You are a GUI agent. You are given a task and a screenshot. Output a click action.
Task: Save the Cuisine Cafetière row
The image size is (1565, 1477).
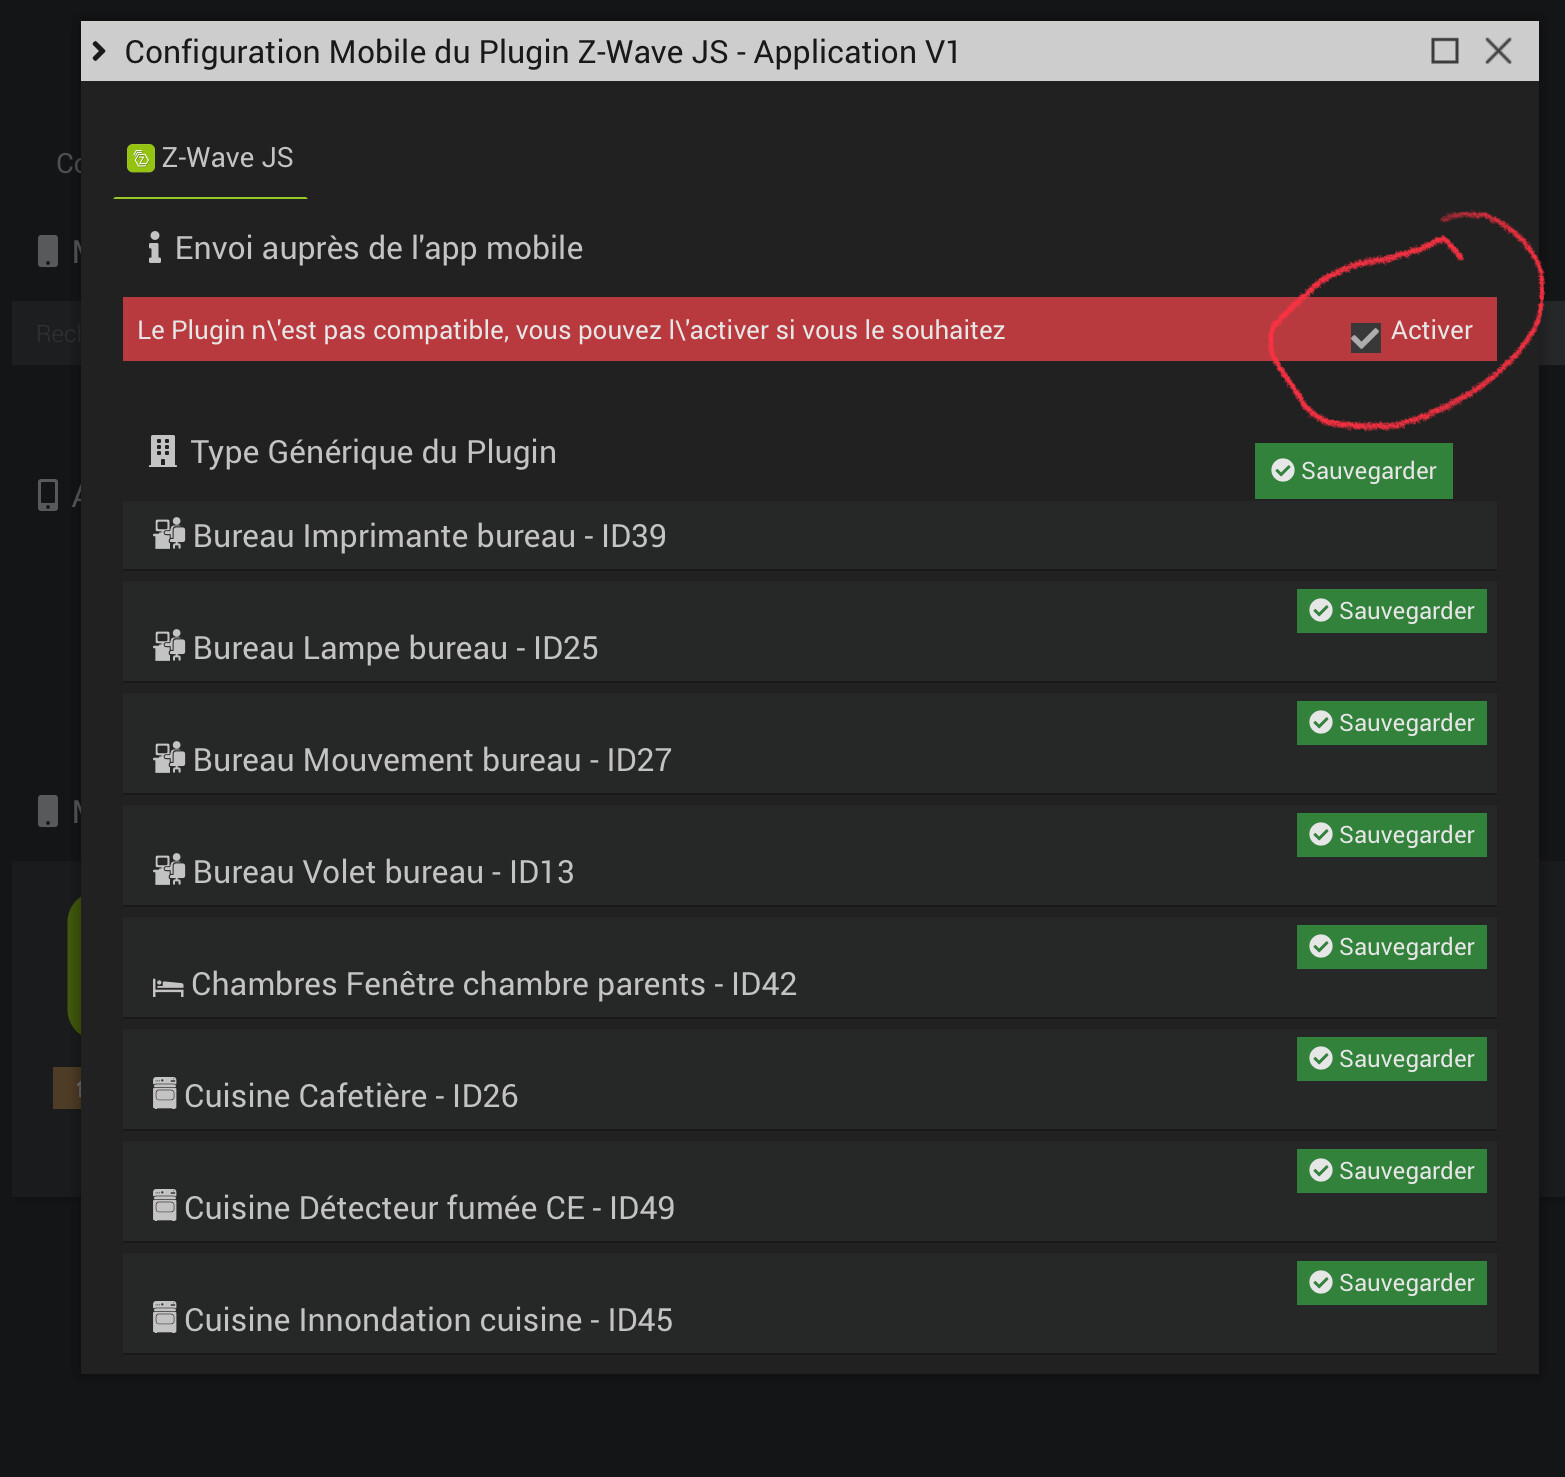(x=1391, y=1059)
